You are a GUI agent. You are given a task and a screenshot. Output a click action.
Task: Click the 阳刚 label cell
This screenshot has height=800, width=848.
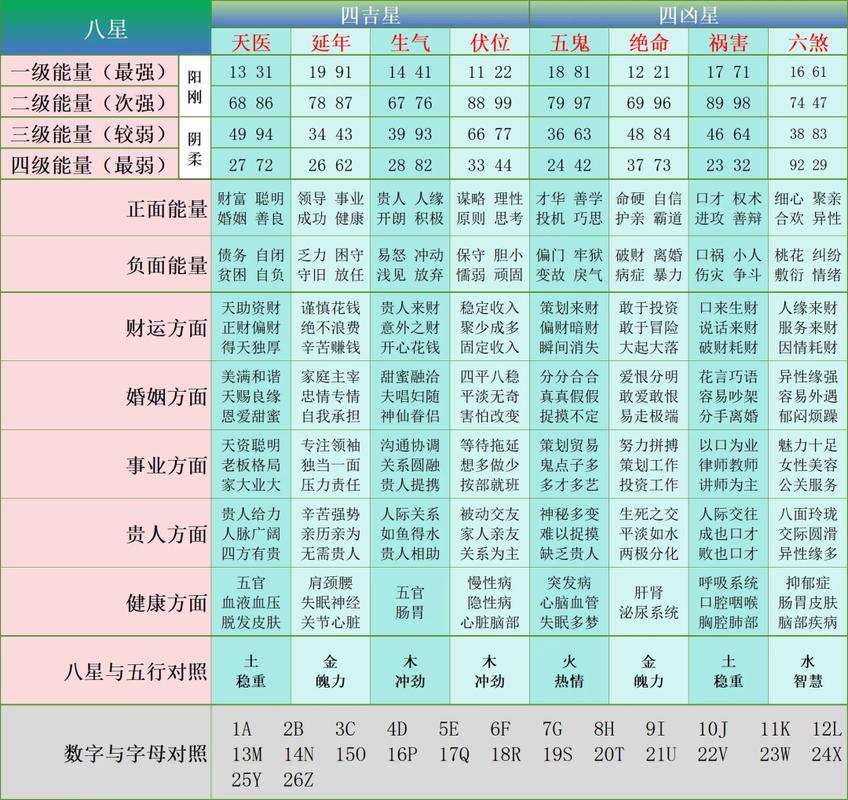click(194, 87)
